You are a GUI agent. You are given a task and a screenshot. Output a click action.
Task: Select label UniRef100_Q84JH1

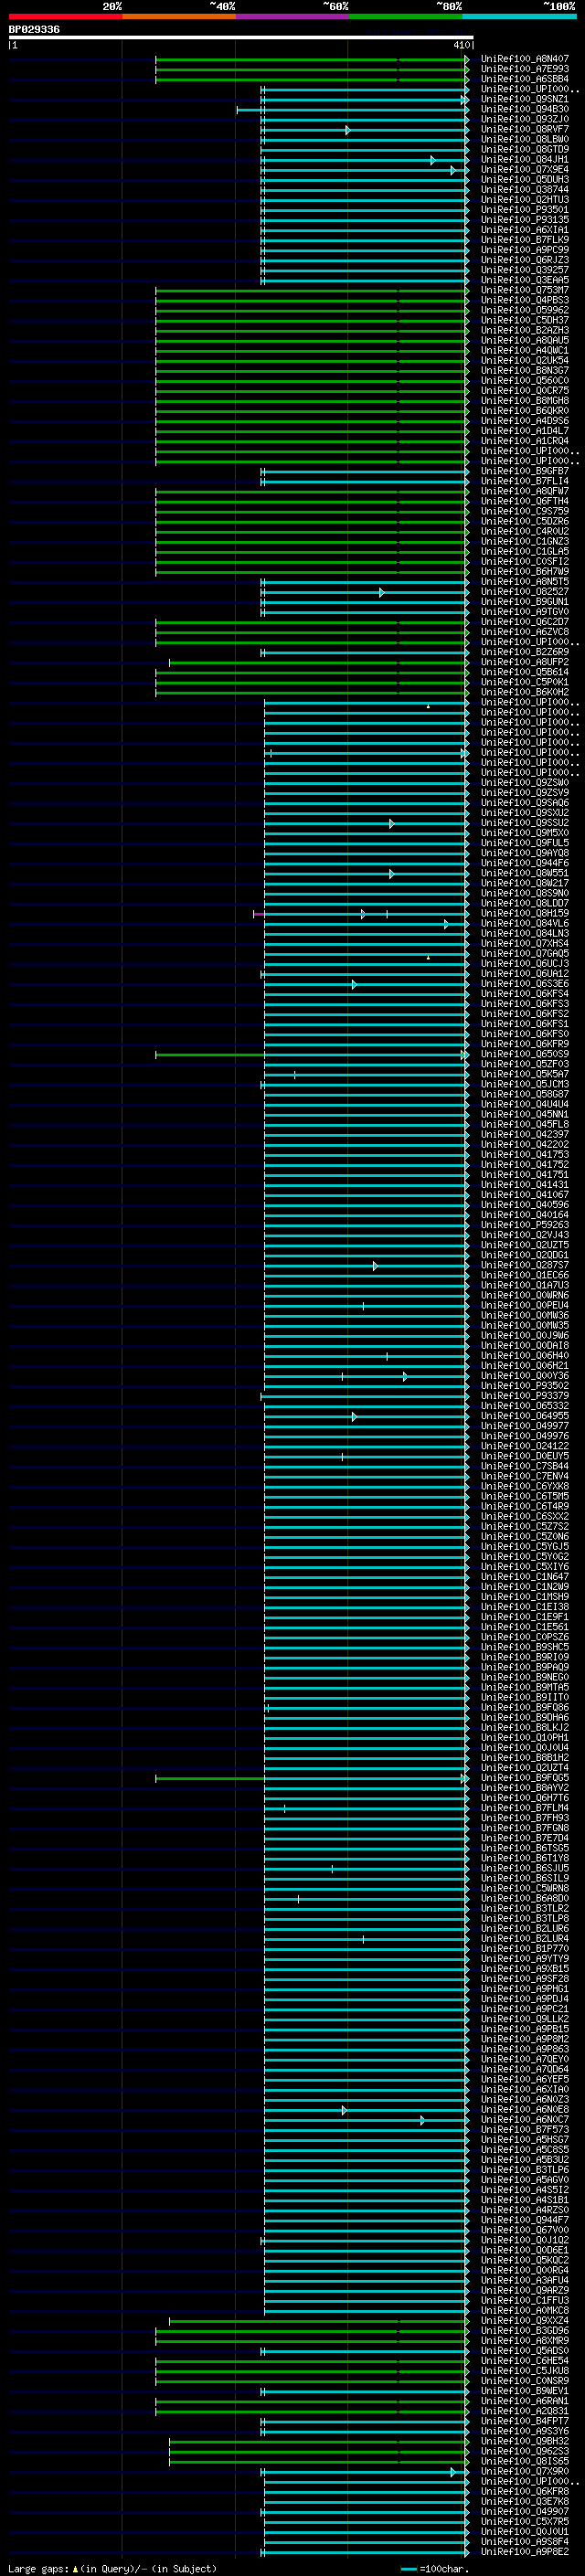(x=524, y=160)
